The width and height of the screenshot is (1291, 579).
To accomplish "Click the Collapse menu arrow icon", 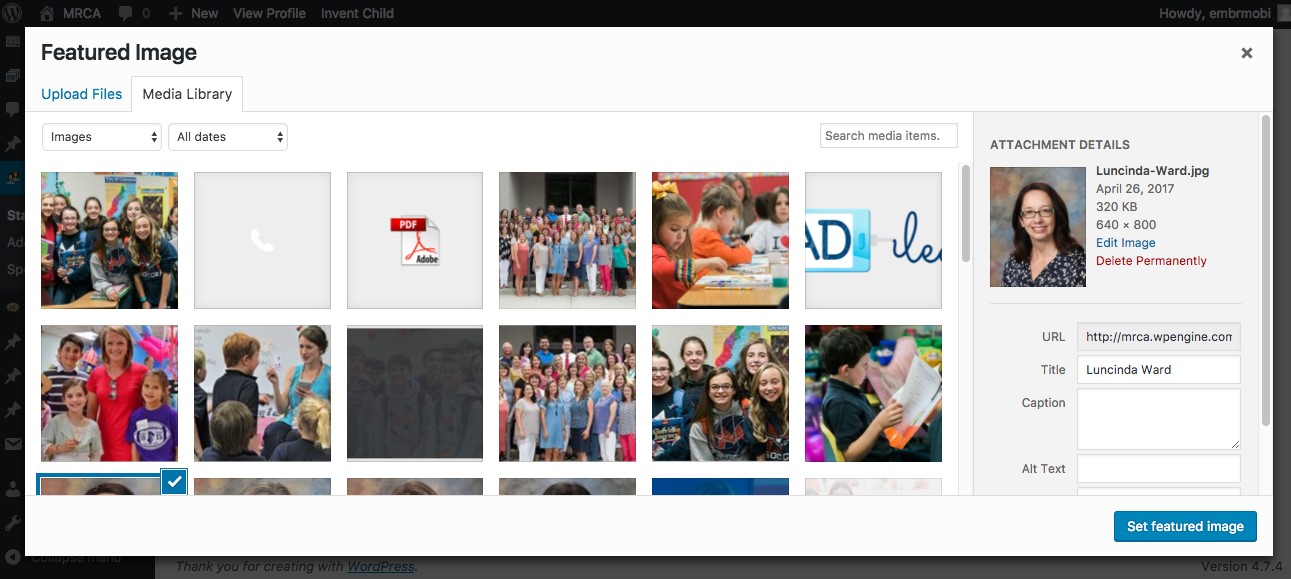I will [13, 557].
